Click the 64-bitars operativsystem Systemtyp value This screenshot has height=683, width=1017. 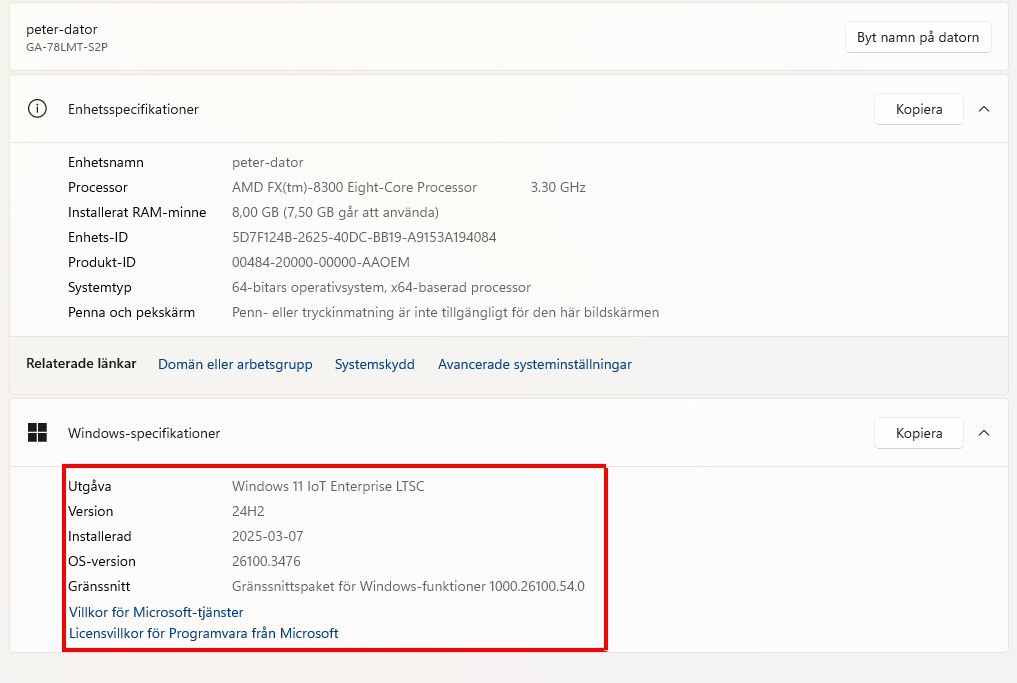381,287
